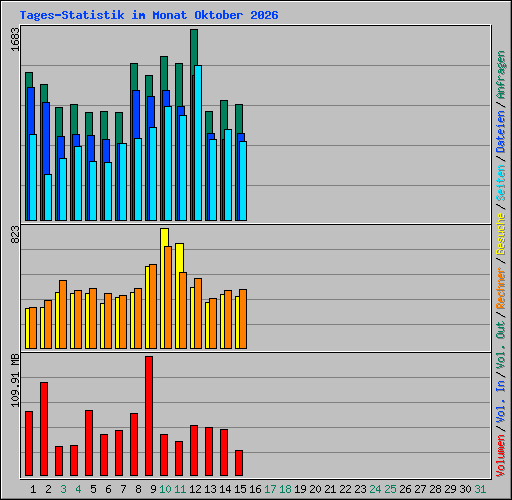The width and height of the screenshot is (512, 500).
Task: Click the red Volumen bar on day 8
Action: (x=134, y=445)
